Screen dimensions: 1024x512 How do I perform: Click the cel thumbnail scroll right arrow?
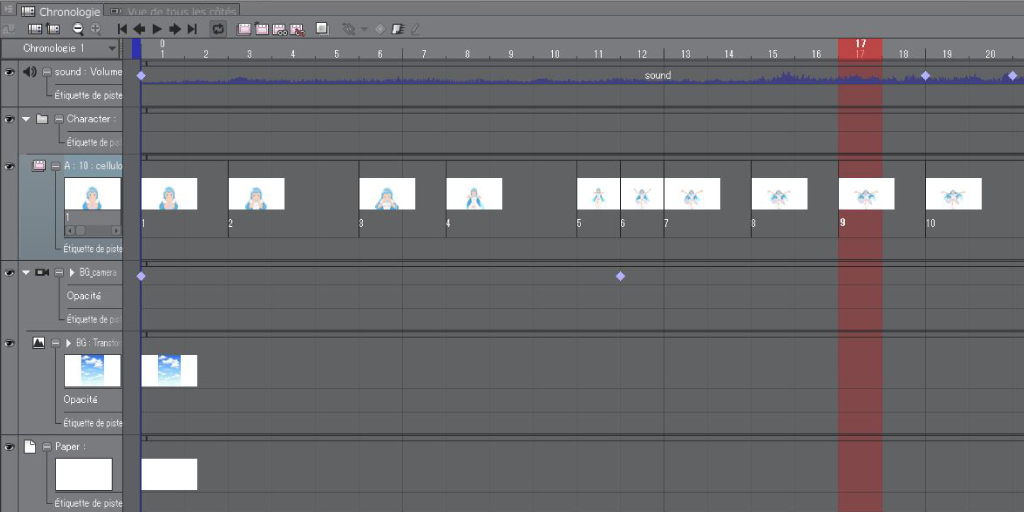(x=116, y=230)
